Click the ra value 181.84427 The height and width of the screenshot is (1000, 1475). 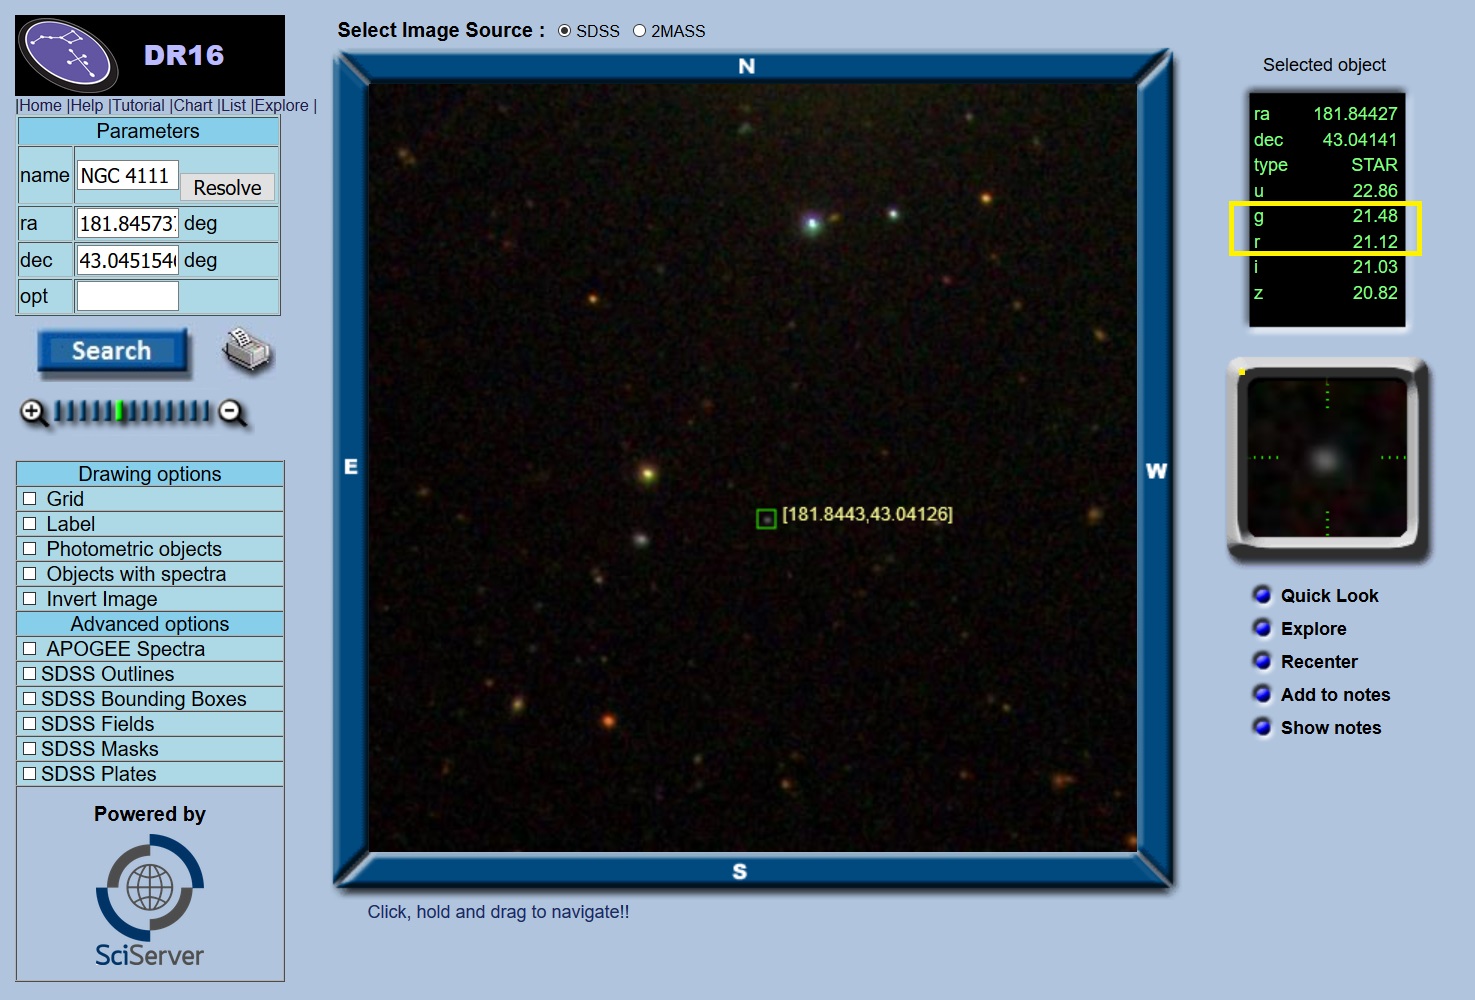[1355, 114]
